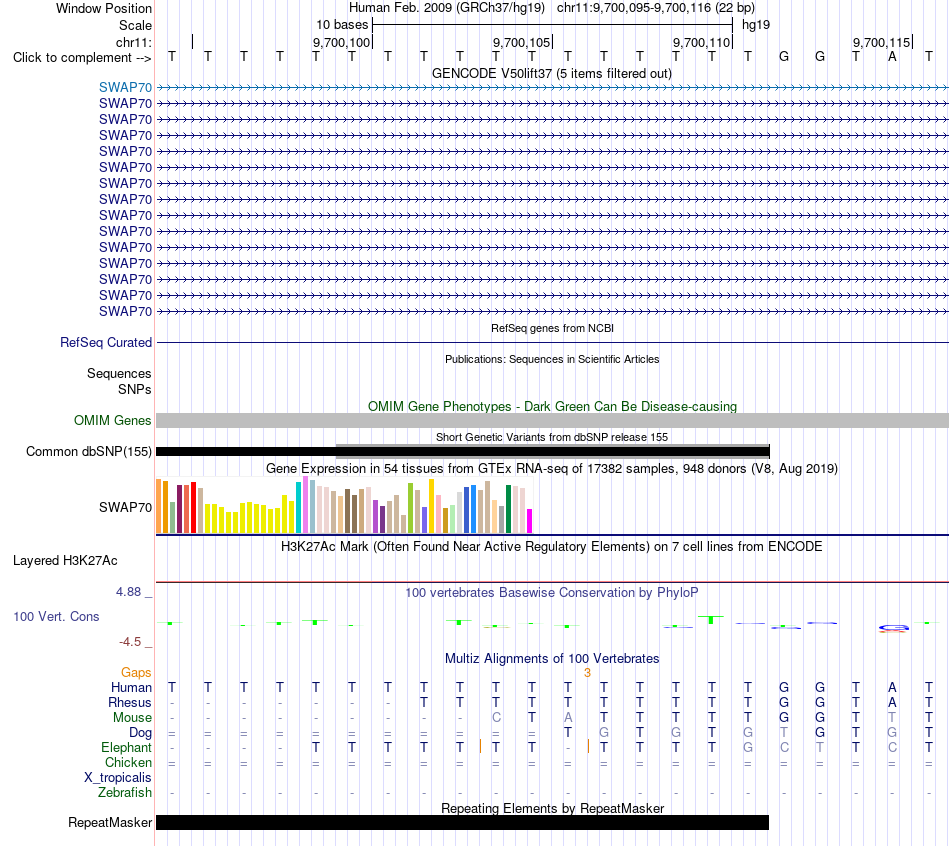Click the 'chr11:9,700,095-9,700,116 (22 bp)' position text
Image resolution: width=950 pixels, height=846 pixels.
tap(656, 8)
